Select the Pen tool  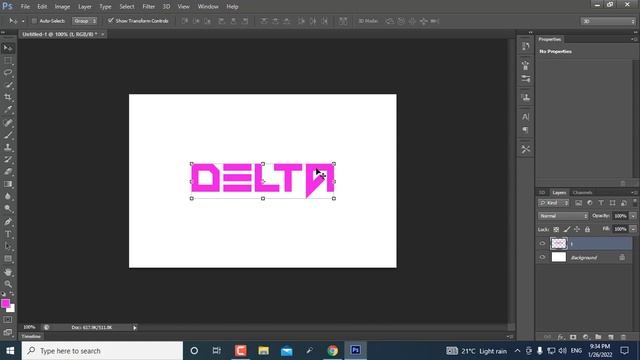(x=8, y=222)
